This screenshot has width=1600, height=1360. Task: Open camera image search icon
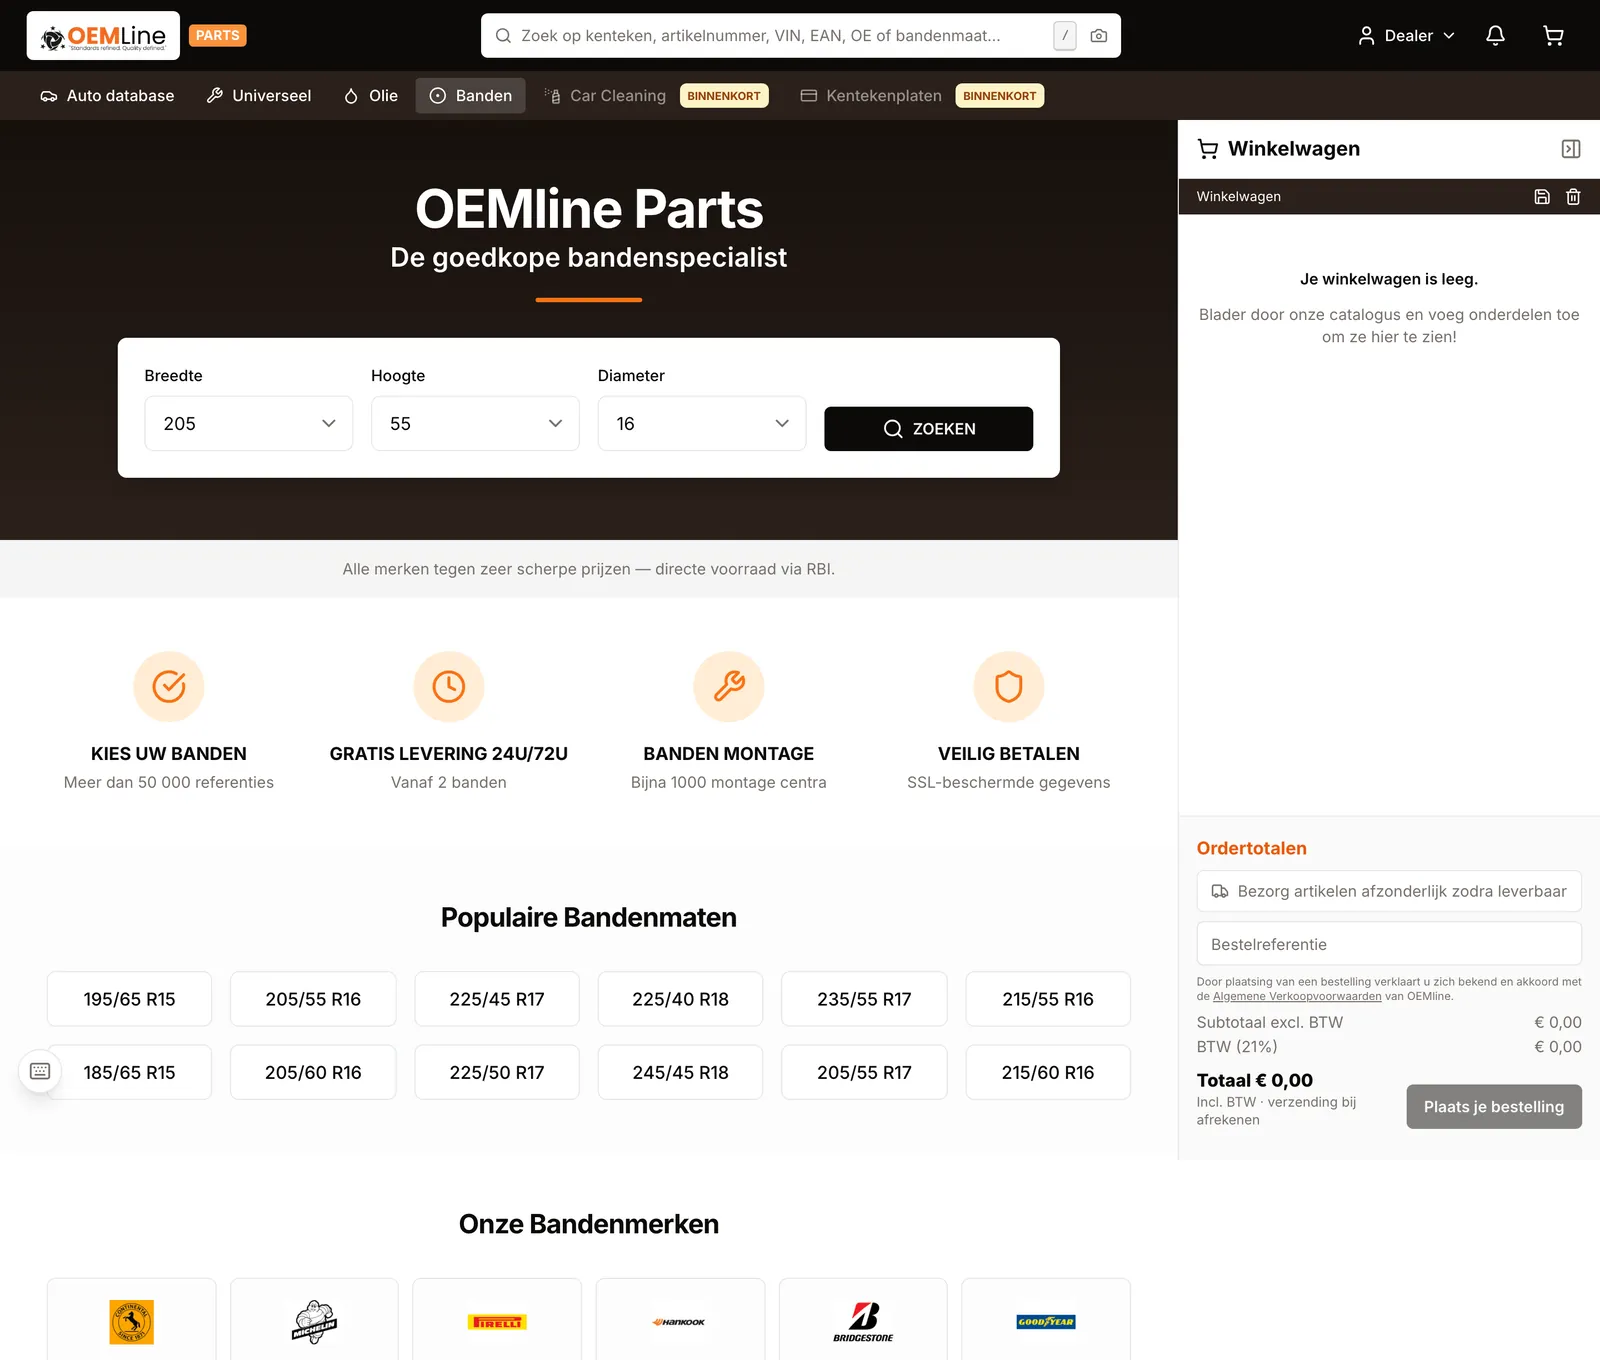pos(1098,36)
